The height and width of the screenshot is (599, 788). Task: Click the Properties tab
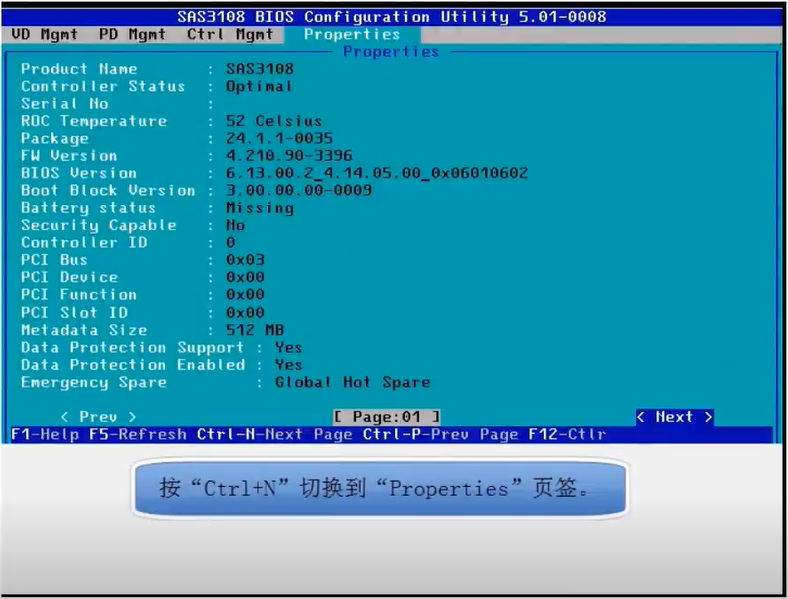pyautogui.click(x=352, y=34)
